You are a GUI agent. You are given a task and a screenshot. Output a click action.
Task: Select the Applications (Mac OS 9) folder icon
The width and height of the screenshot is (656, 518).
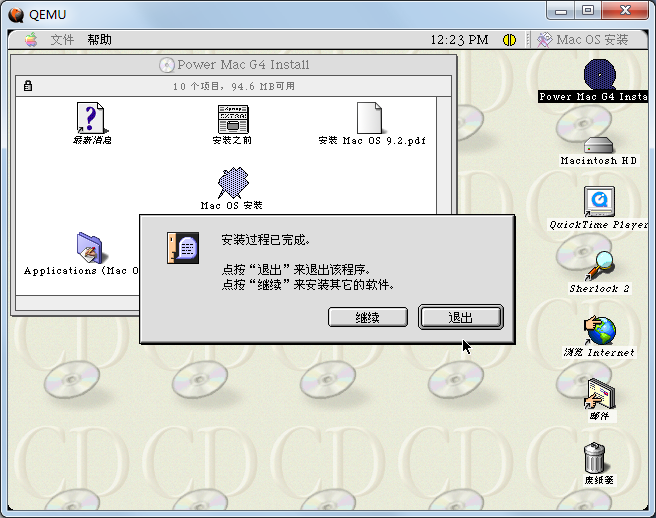(89, 248)
